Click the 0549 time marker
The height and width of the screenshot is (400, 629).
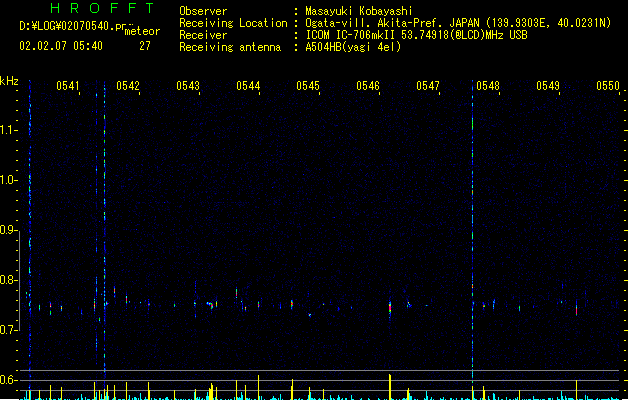pos(548,86)
